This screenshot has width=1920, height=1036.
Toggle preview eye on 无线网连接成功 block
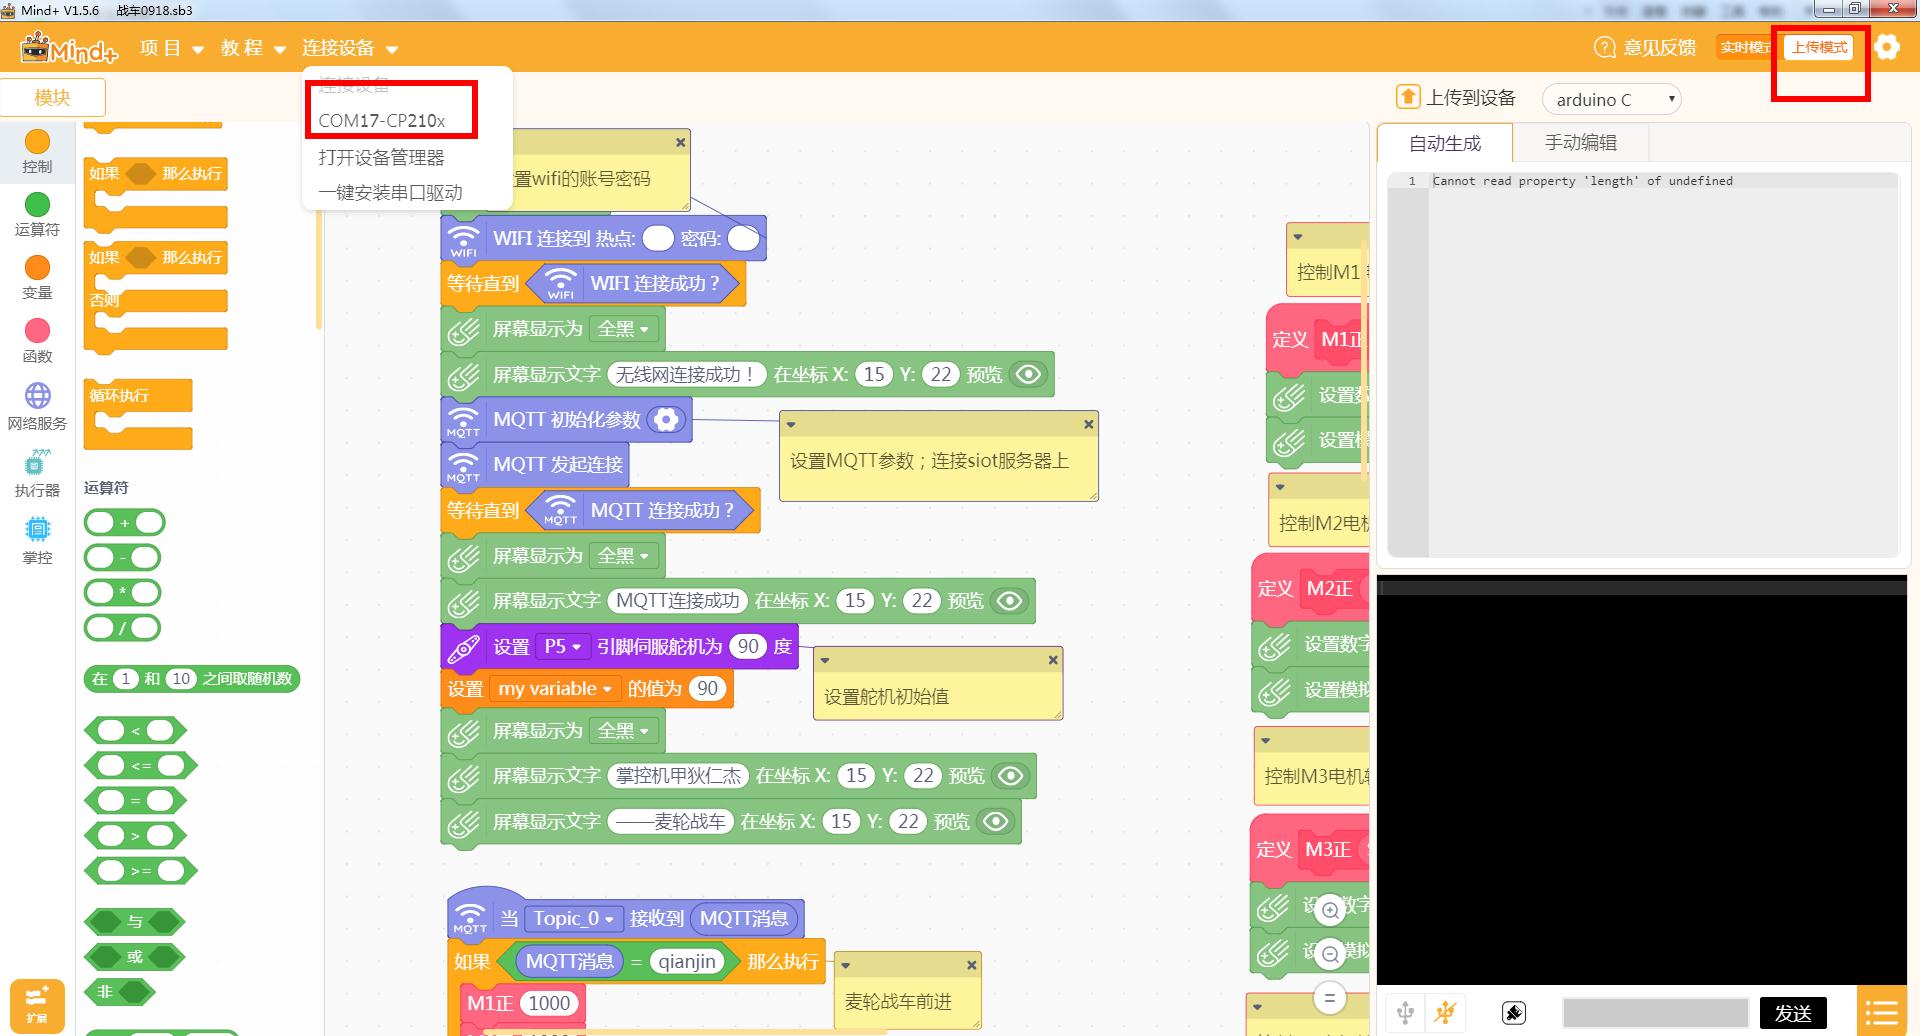[x=1028, y=374]
